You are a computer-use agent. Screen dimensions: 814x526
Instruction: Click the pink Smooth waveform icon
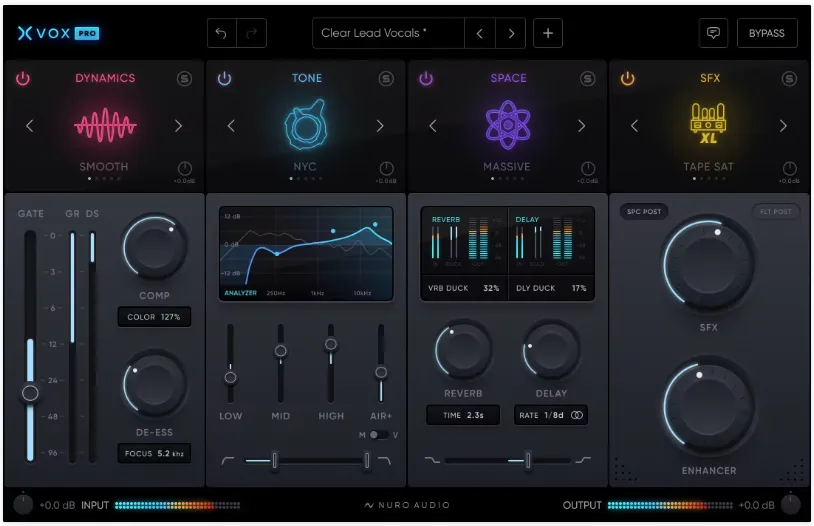105,125
